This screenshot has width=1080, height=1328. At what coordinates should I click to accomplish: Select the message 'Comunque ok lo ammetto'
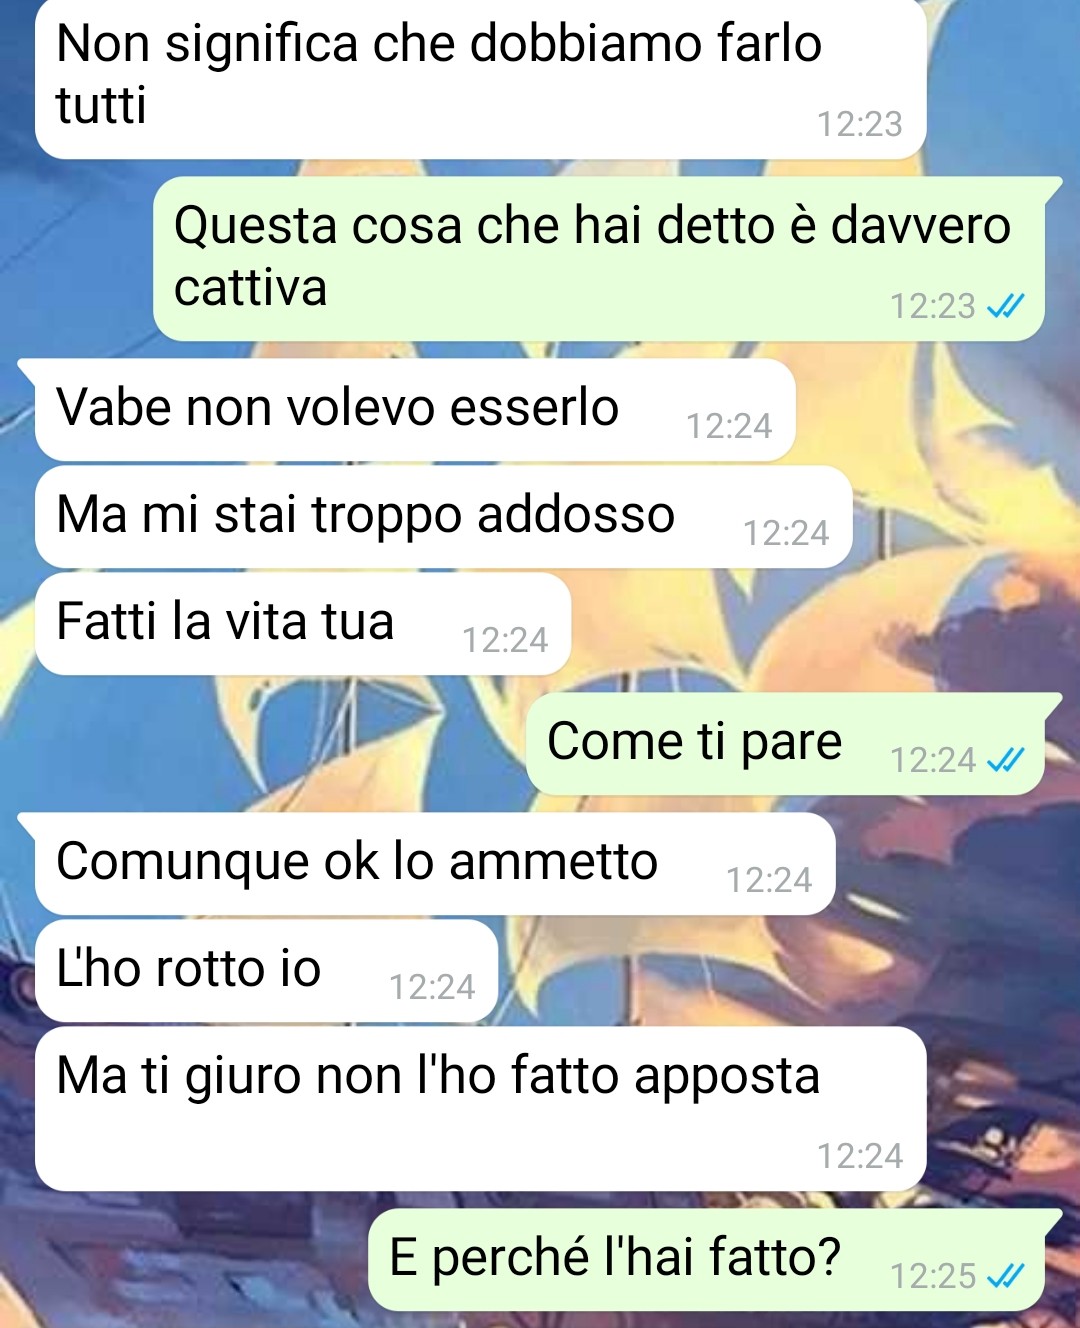(x=435, y=864)
